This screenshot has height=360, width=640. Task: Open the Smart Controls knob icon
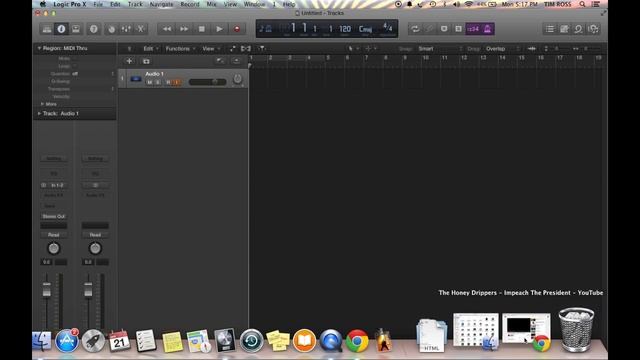click(111, 29)
